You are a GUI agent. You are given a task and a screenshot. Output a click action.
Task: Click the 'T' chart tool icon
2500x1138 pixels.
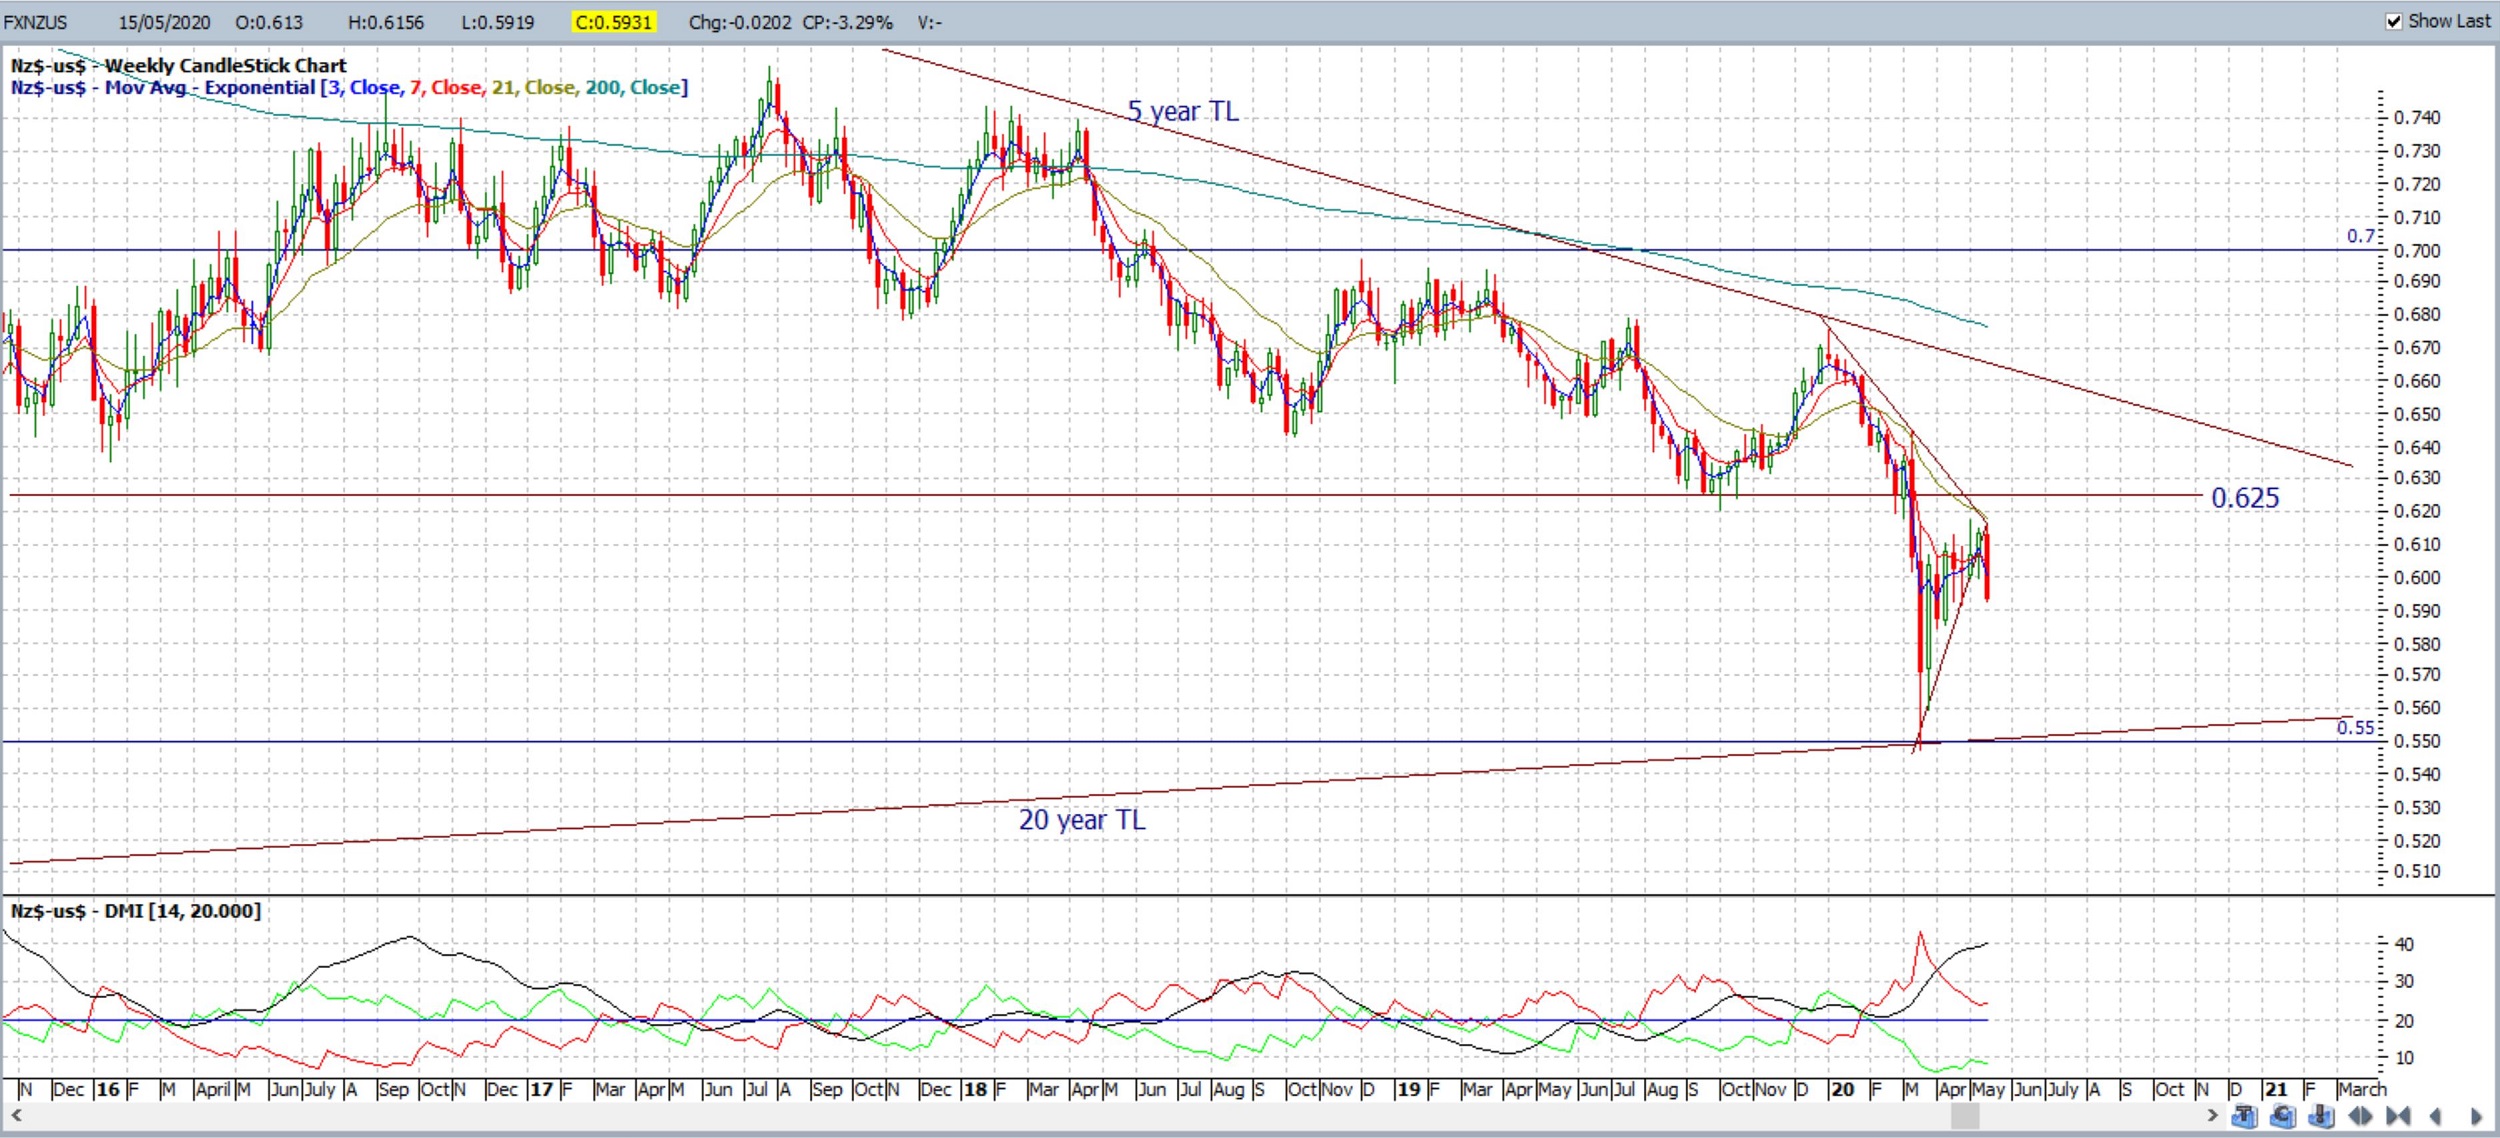[2244, 1116]
